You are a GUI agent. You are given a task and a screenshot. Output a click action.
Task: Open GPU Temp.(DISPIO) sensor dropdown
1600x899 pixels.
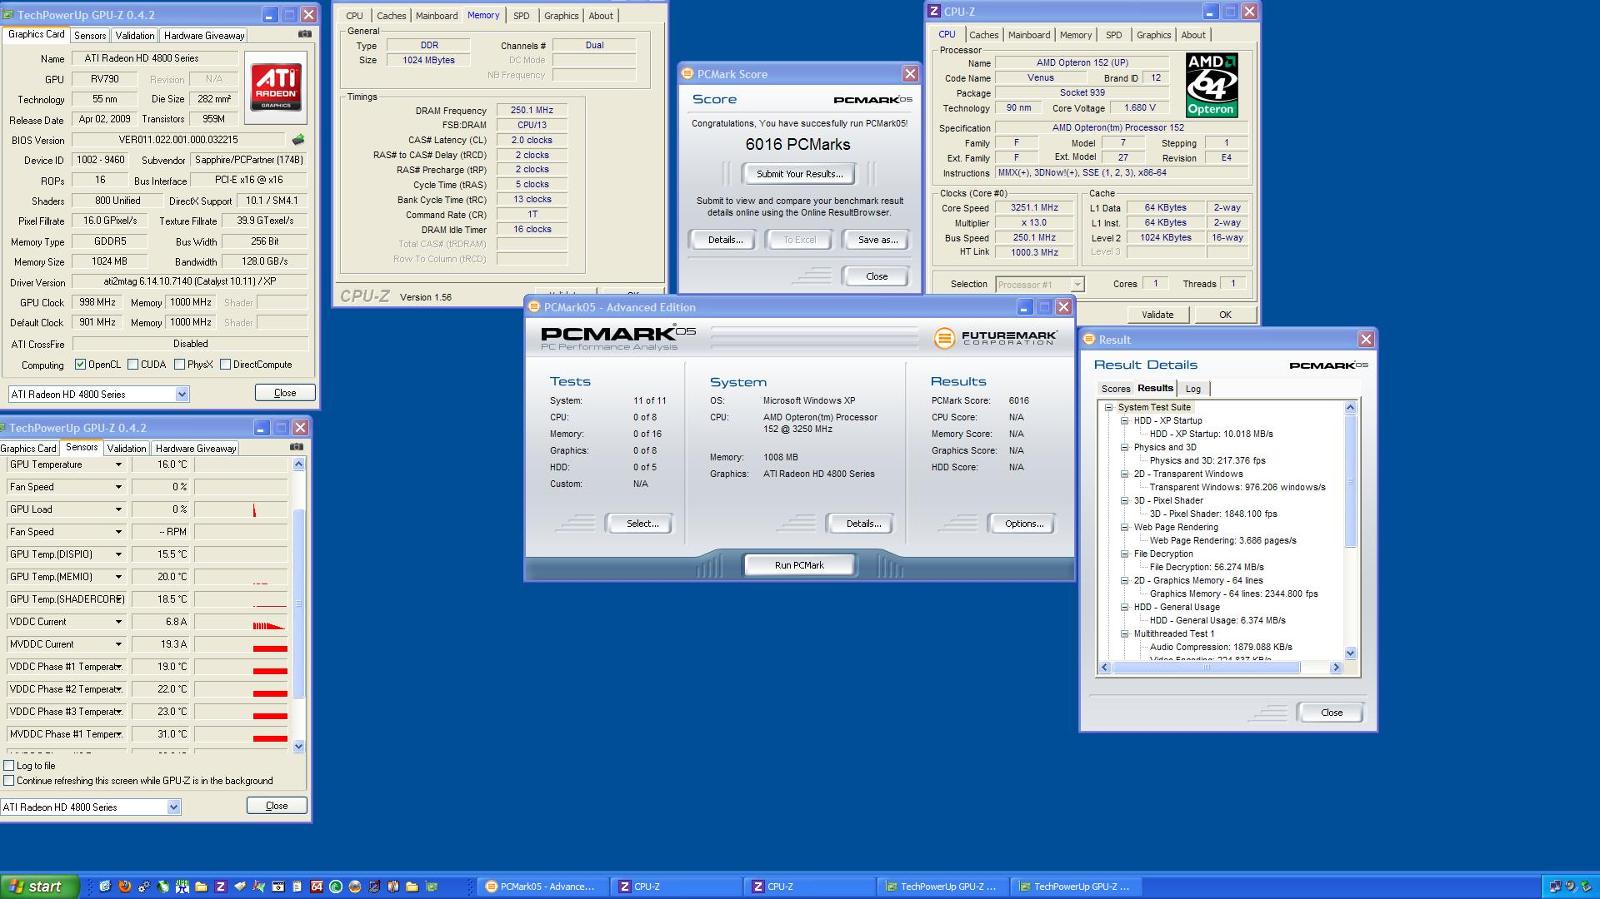118,555
